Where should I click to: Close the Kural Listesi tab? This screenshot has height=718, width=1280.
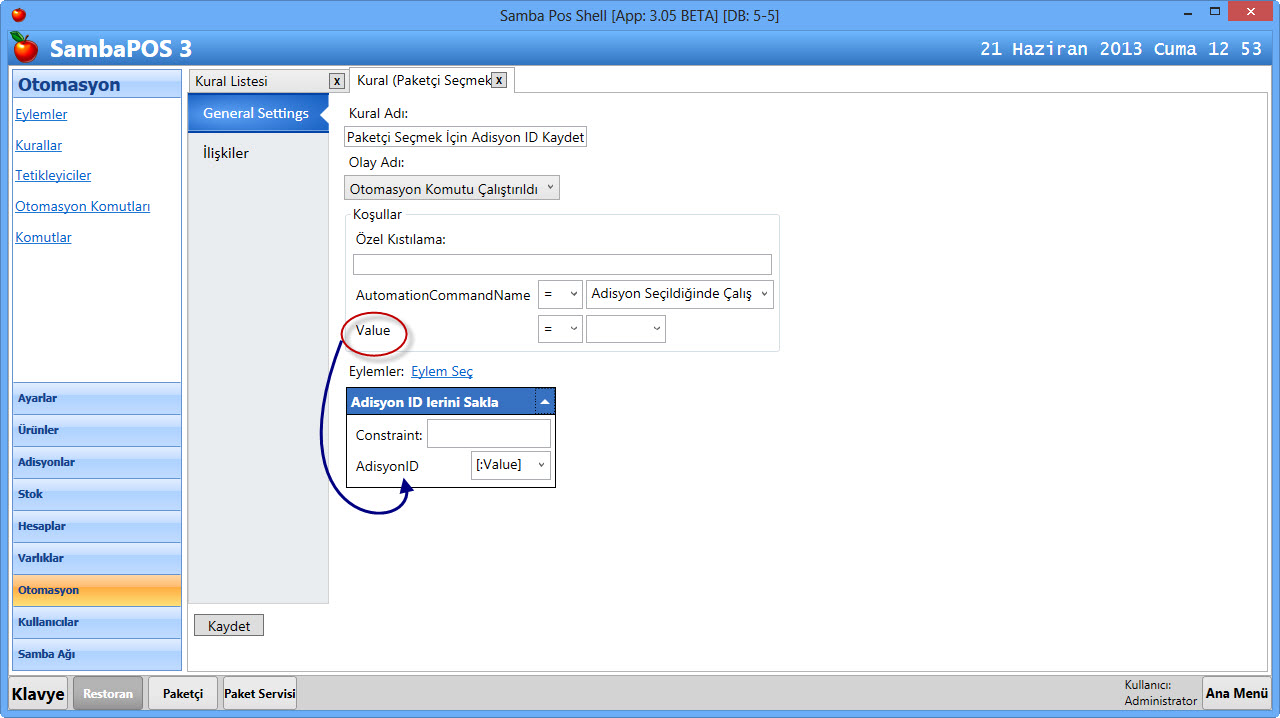point(337,81)
